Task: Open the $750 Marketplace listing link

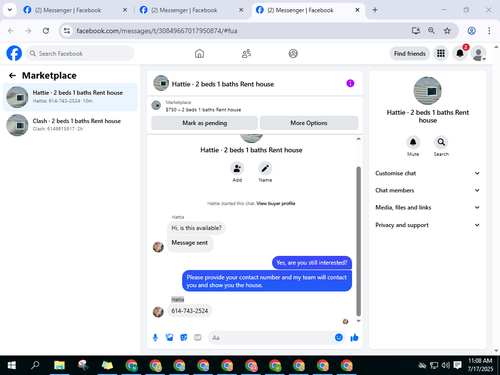Action: click(203, 110)
